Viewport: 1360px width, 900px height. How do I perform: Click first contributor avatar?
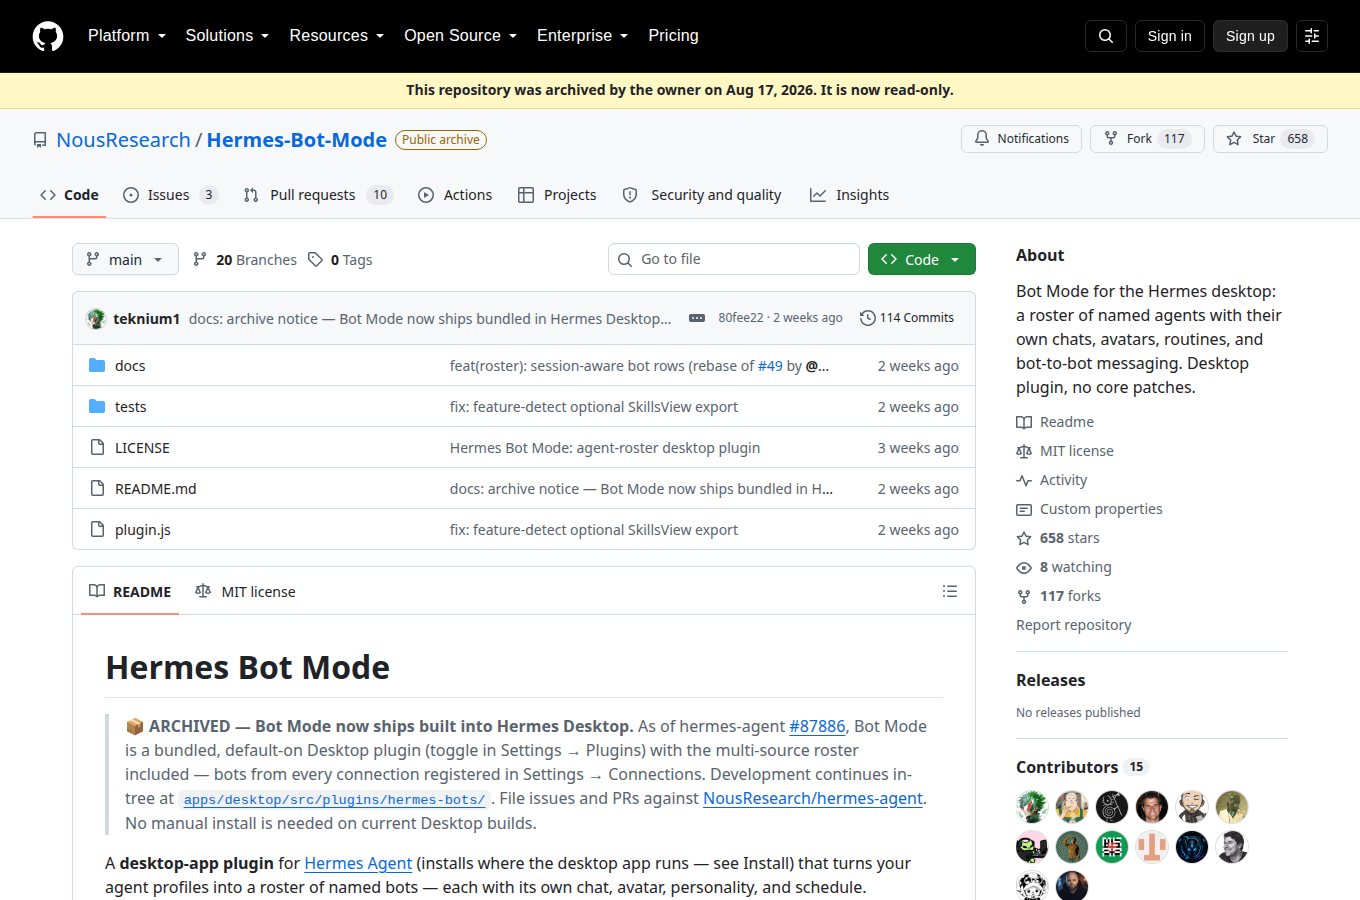[1032, 807]
